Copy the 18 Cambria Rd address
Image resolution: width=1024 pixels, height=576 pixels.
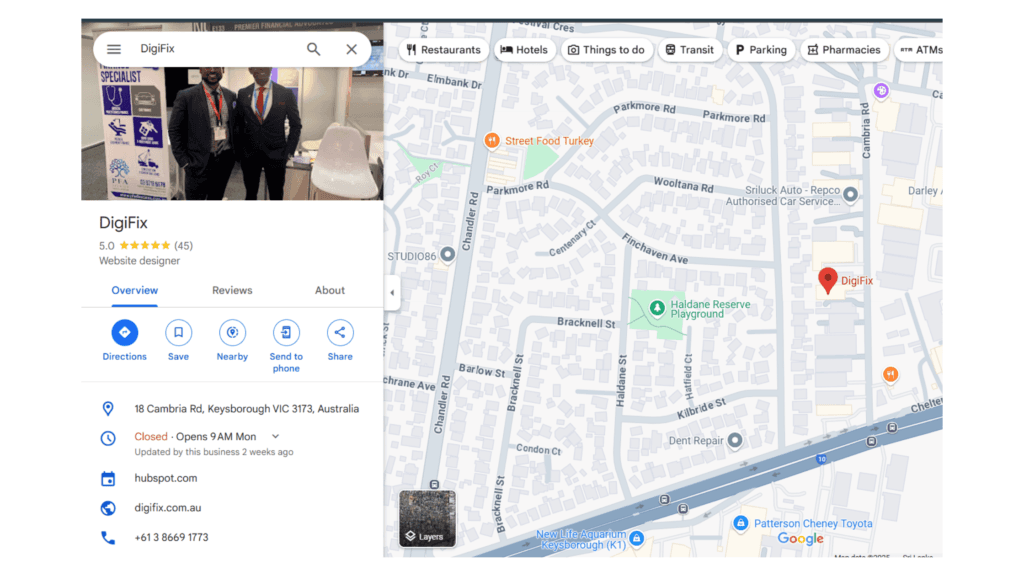(246, 409)
